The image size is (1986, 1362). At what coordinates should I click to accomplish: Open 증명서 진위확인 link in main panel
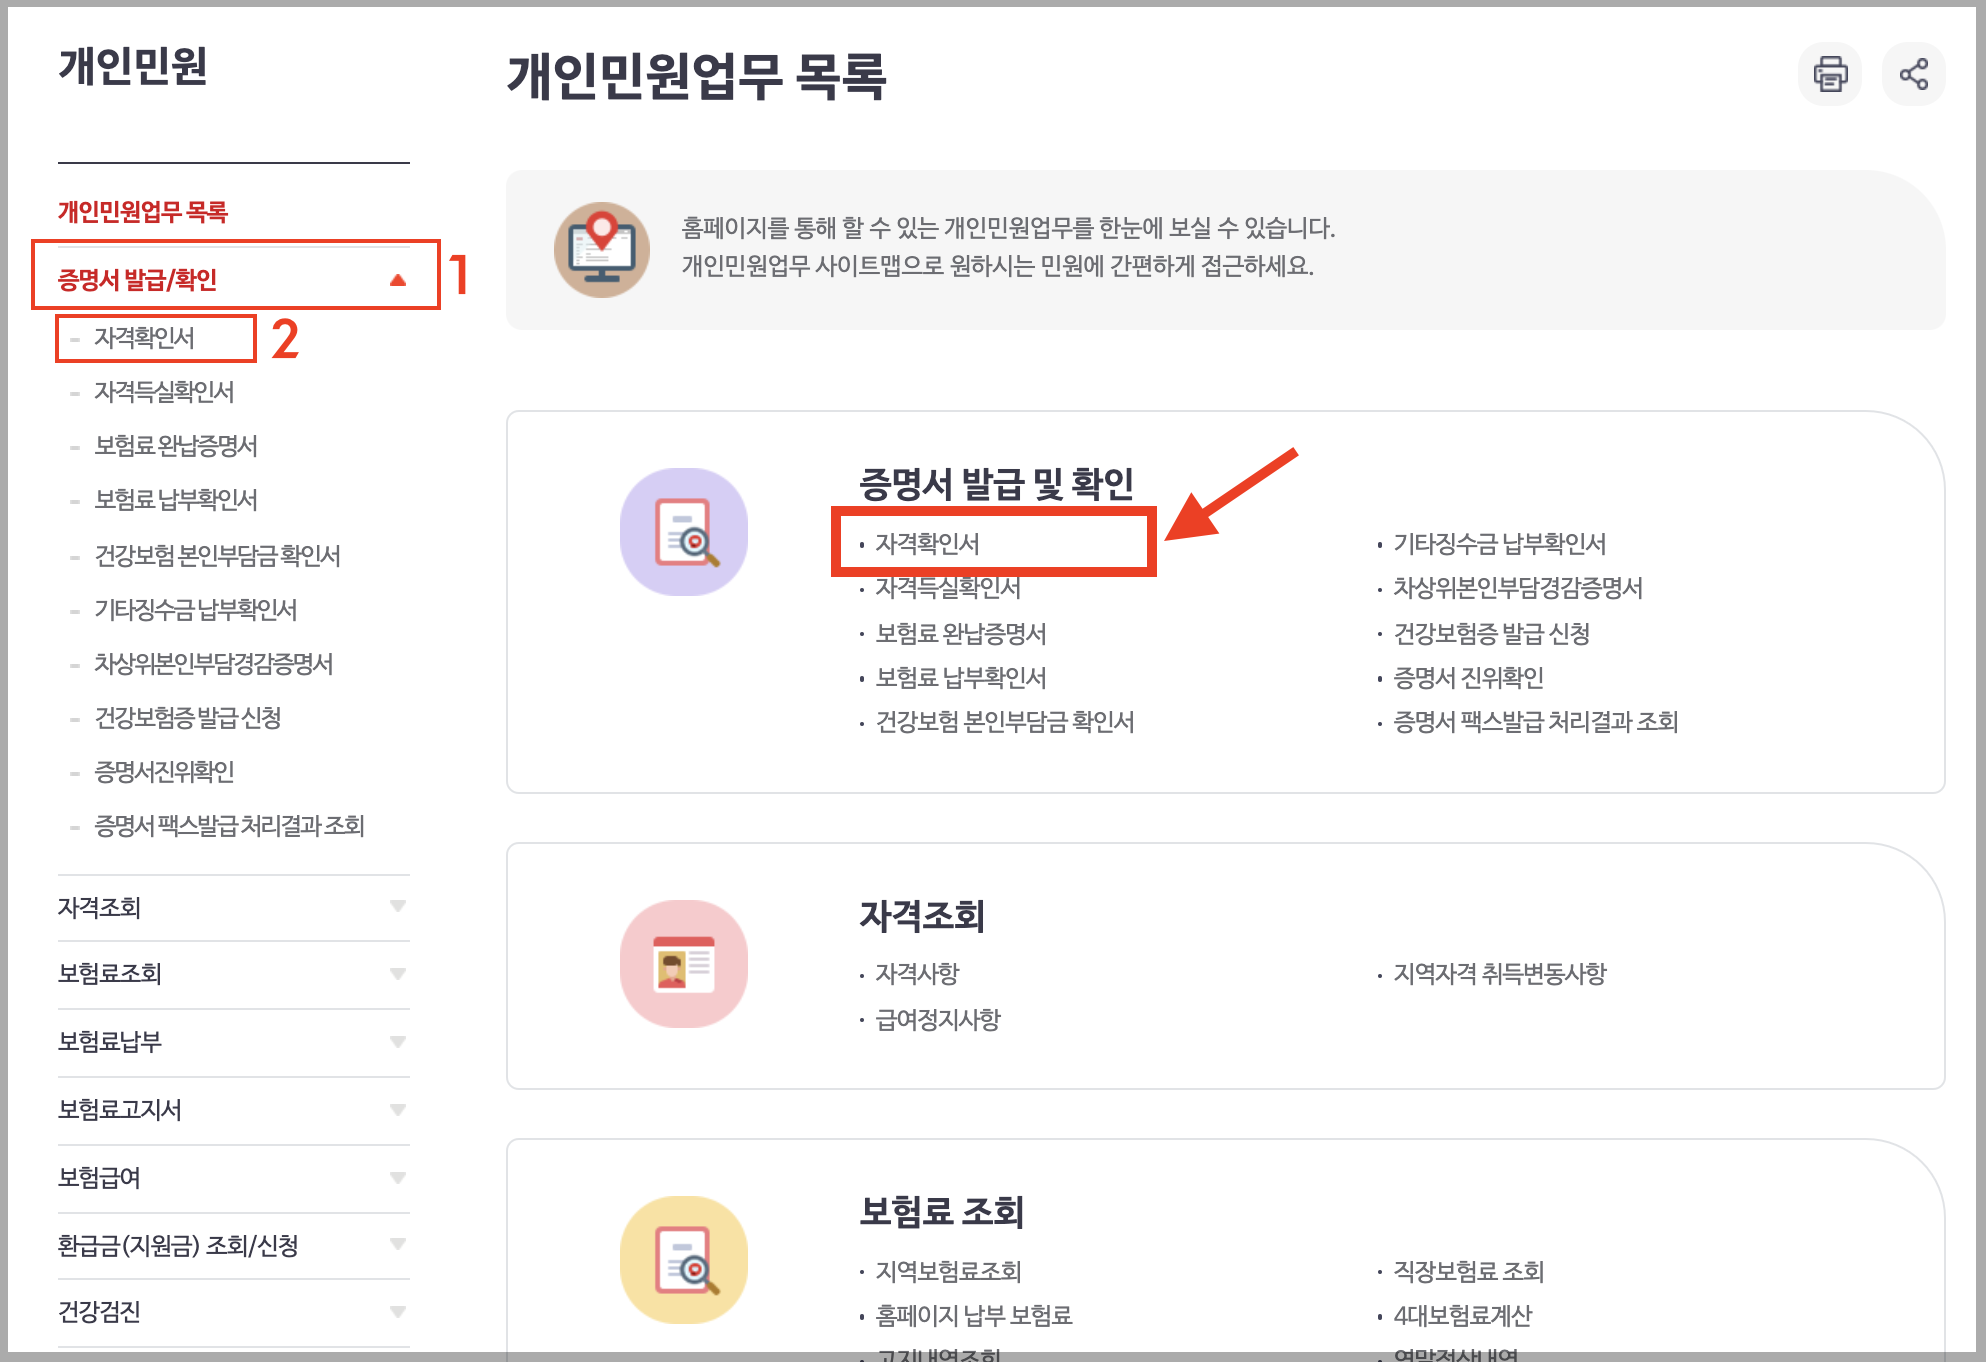(1468, 678)
